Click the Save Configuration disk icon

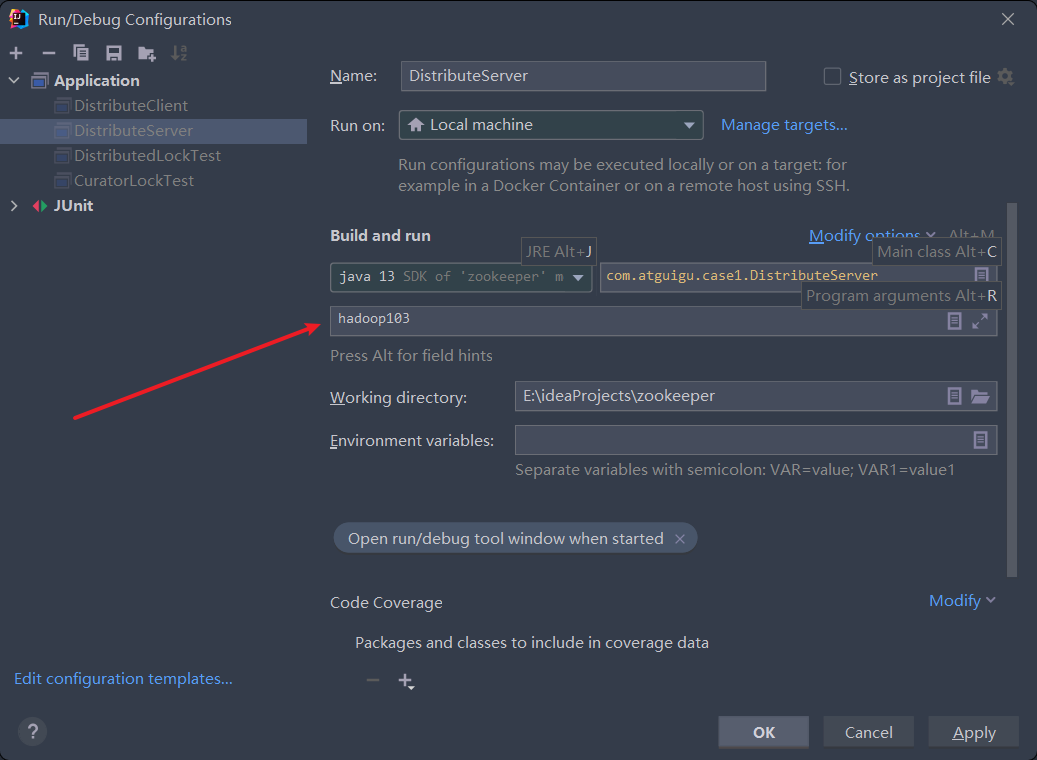[114, 53]
